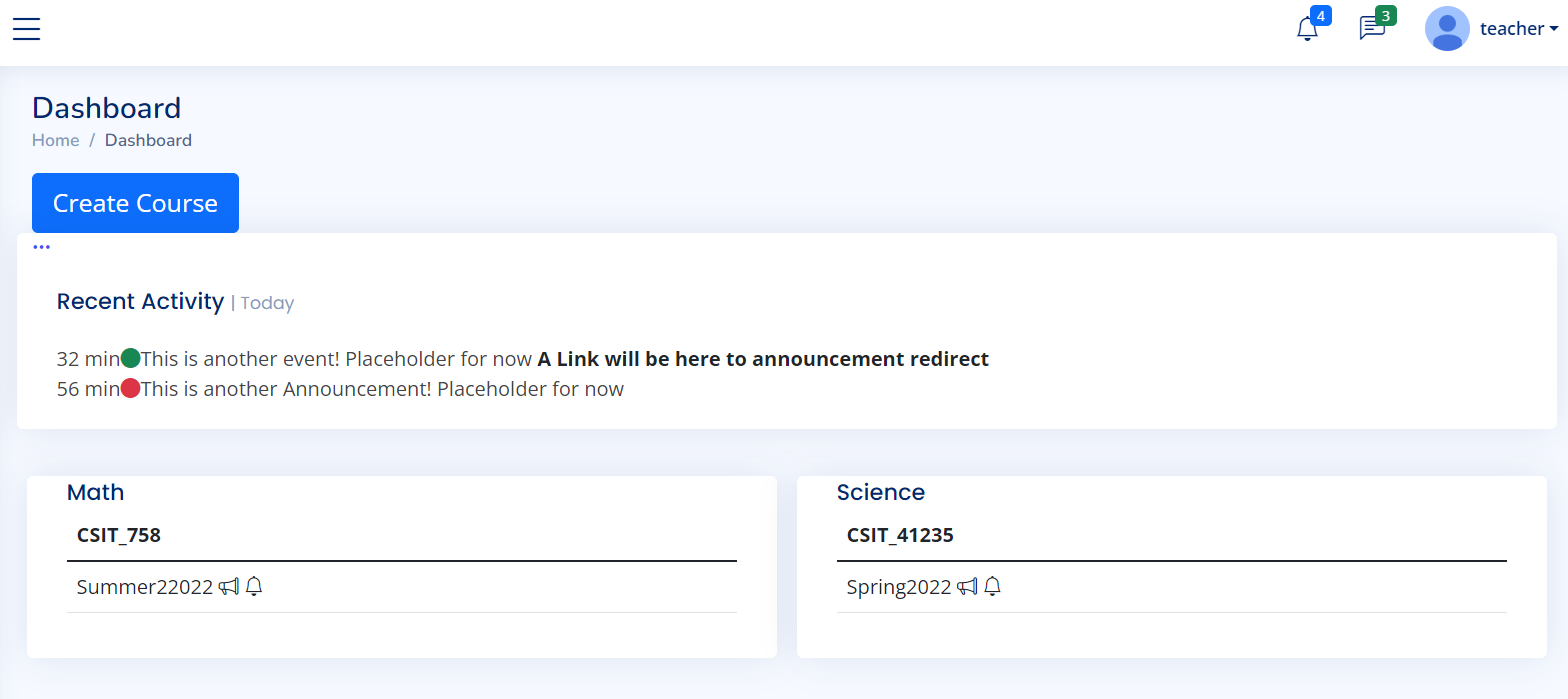This screenshot has width=1568, height=699.
Task: Select the CSIT_758 course heading
Action: click(x=119, y=535)
